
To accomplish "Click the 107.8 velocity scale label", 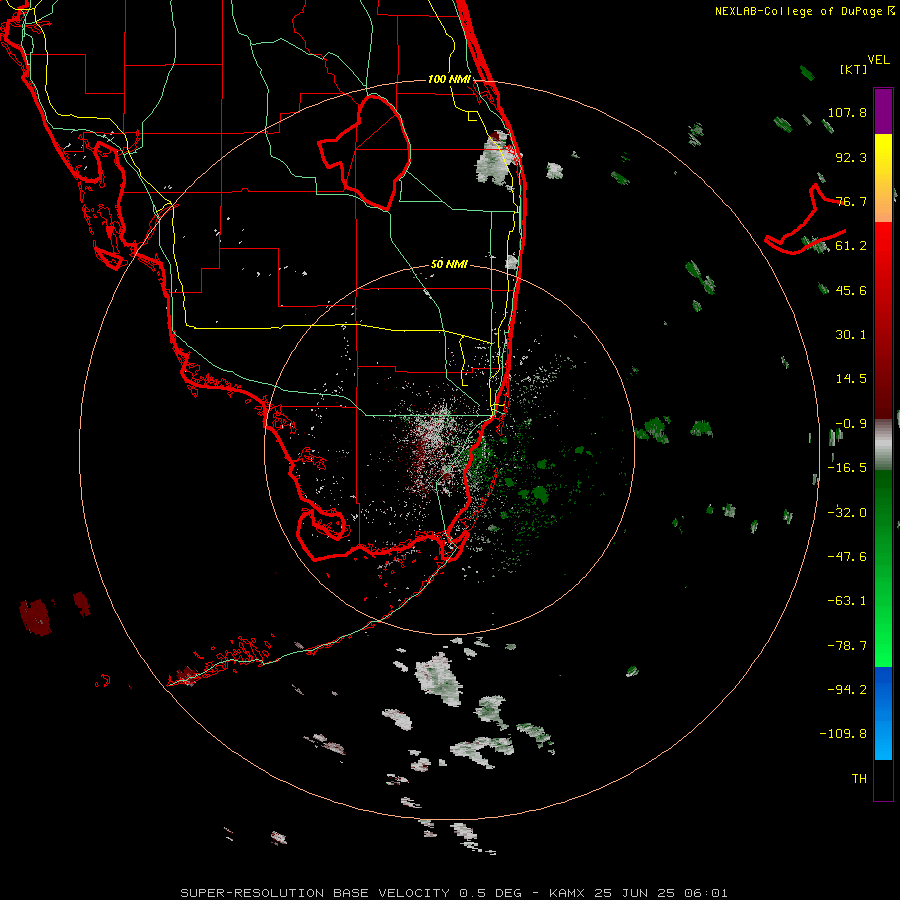I will coord(847,112).
